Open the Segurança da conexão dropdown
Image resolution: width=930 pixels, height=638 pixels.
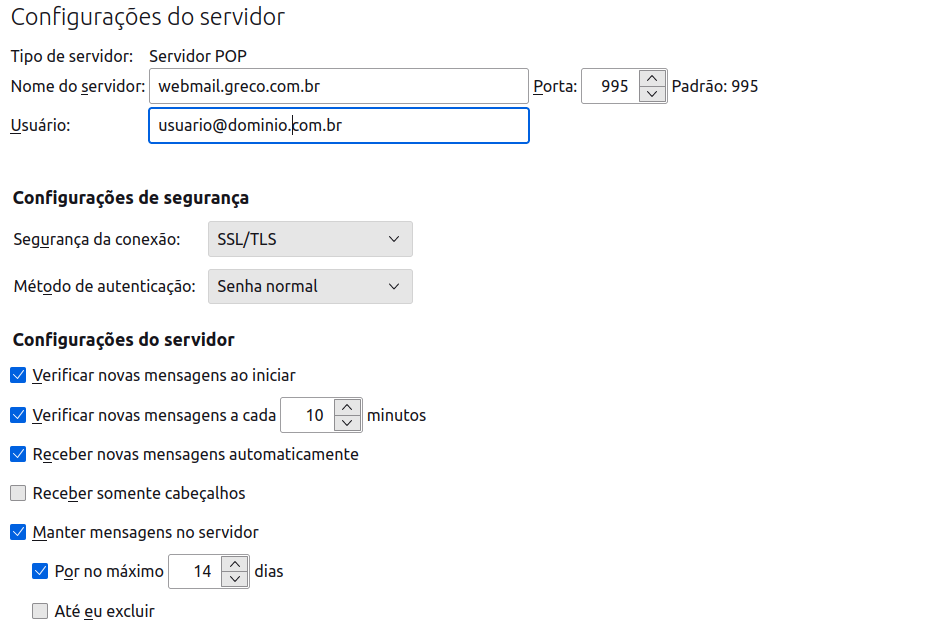point(310,239)
